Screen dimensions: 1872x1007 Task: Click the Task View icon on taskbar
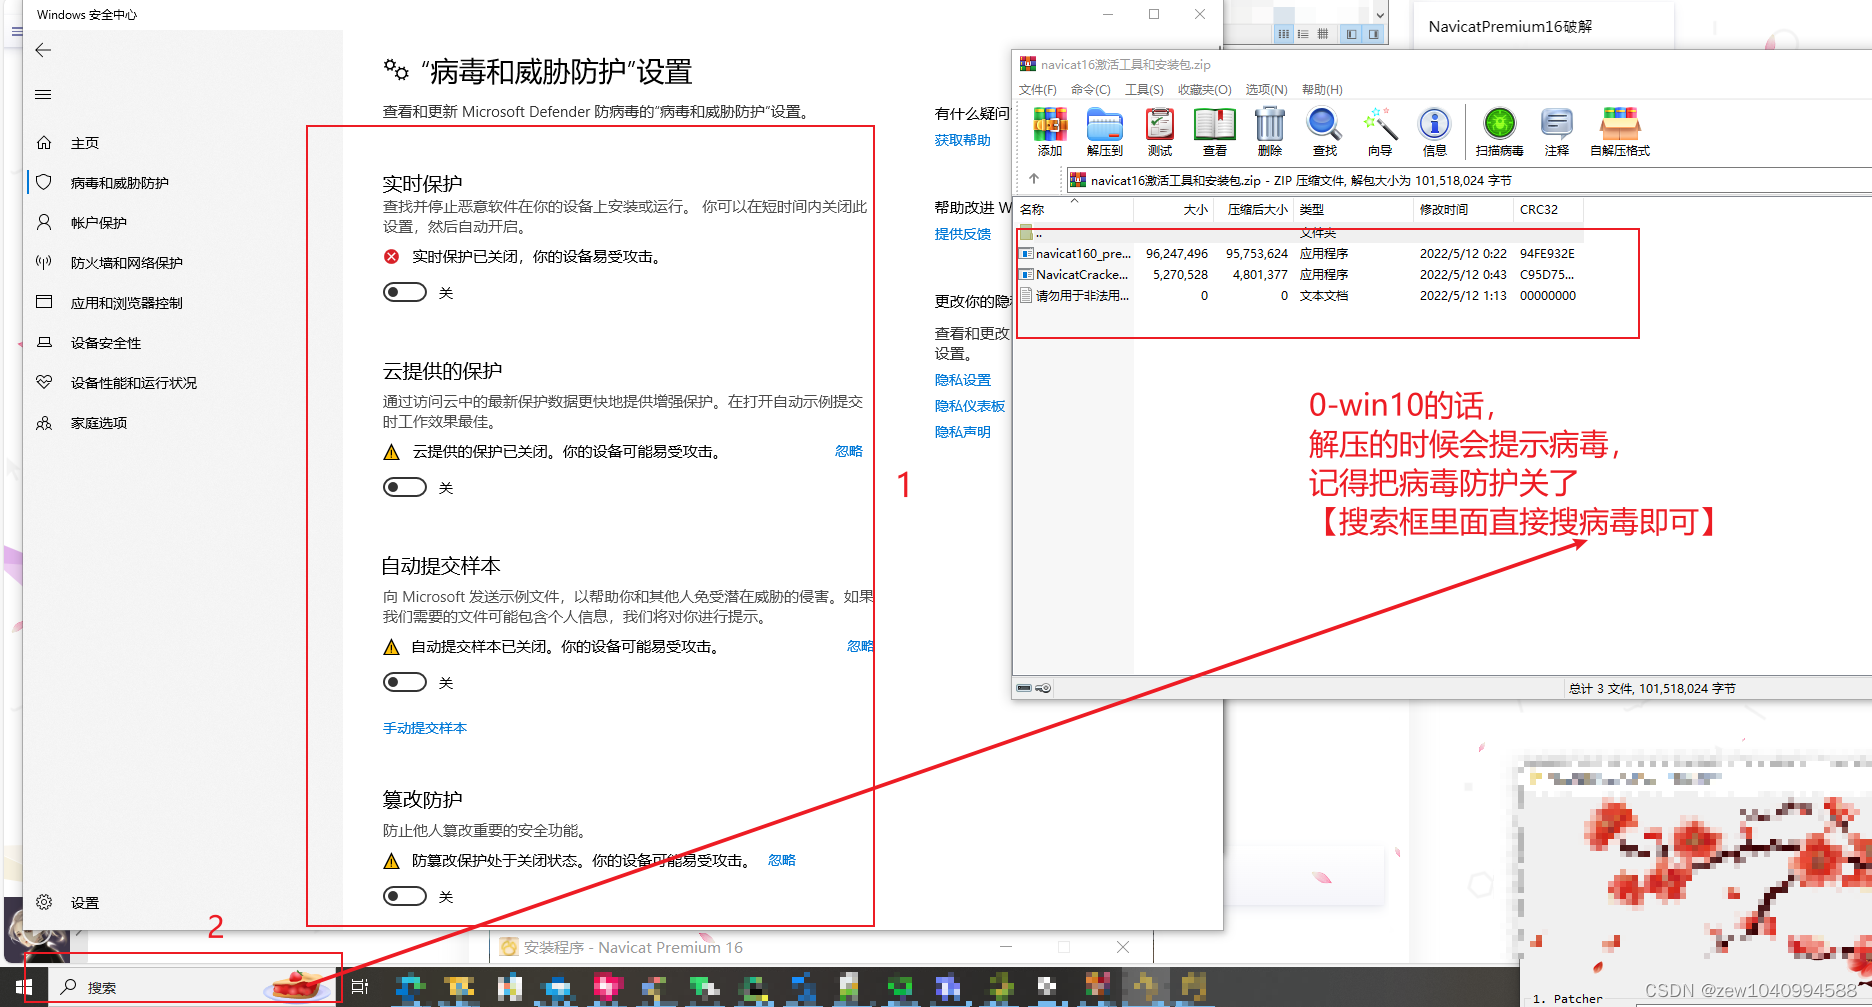[x=360, y=987]
